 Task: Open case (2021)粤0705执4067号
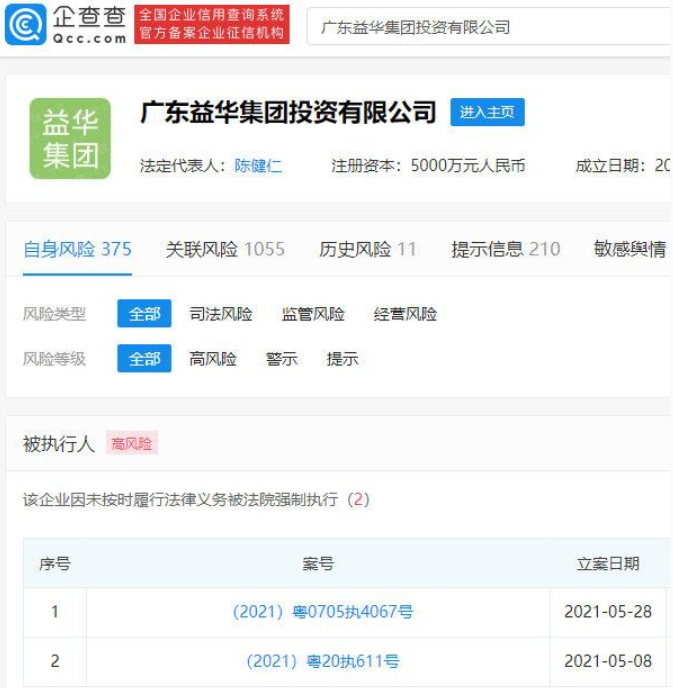point(323,612)
